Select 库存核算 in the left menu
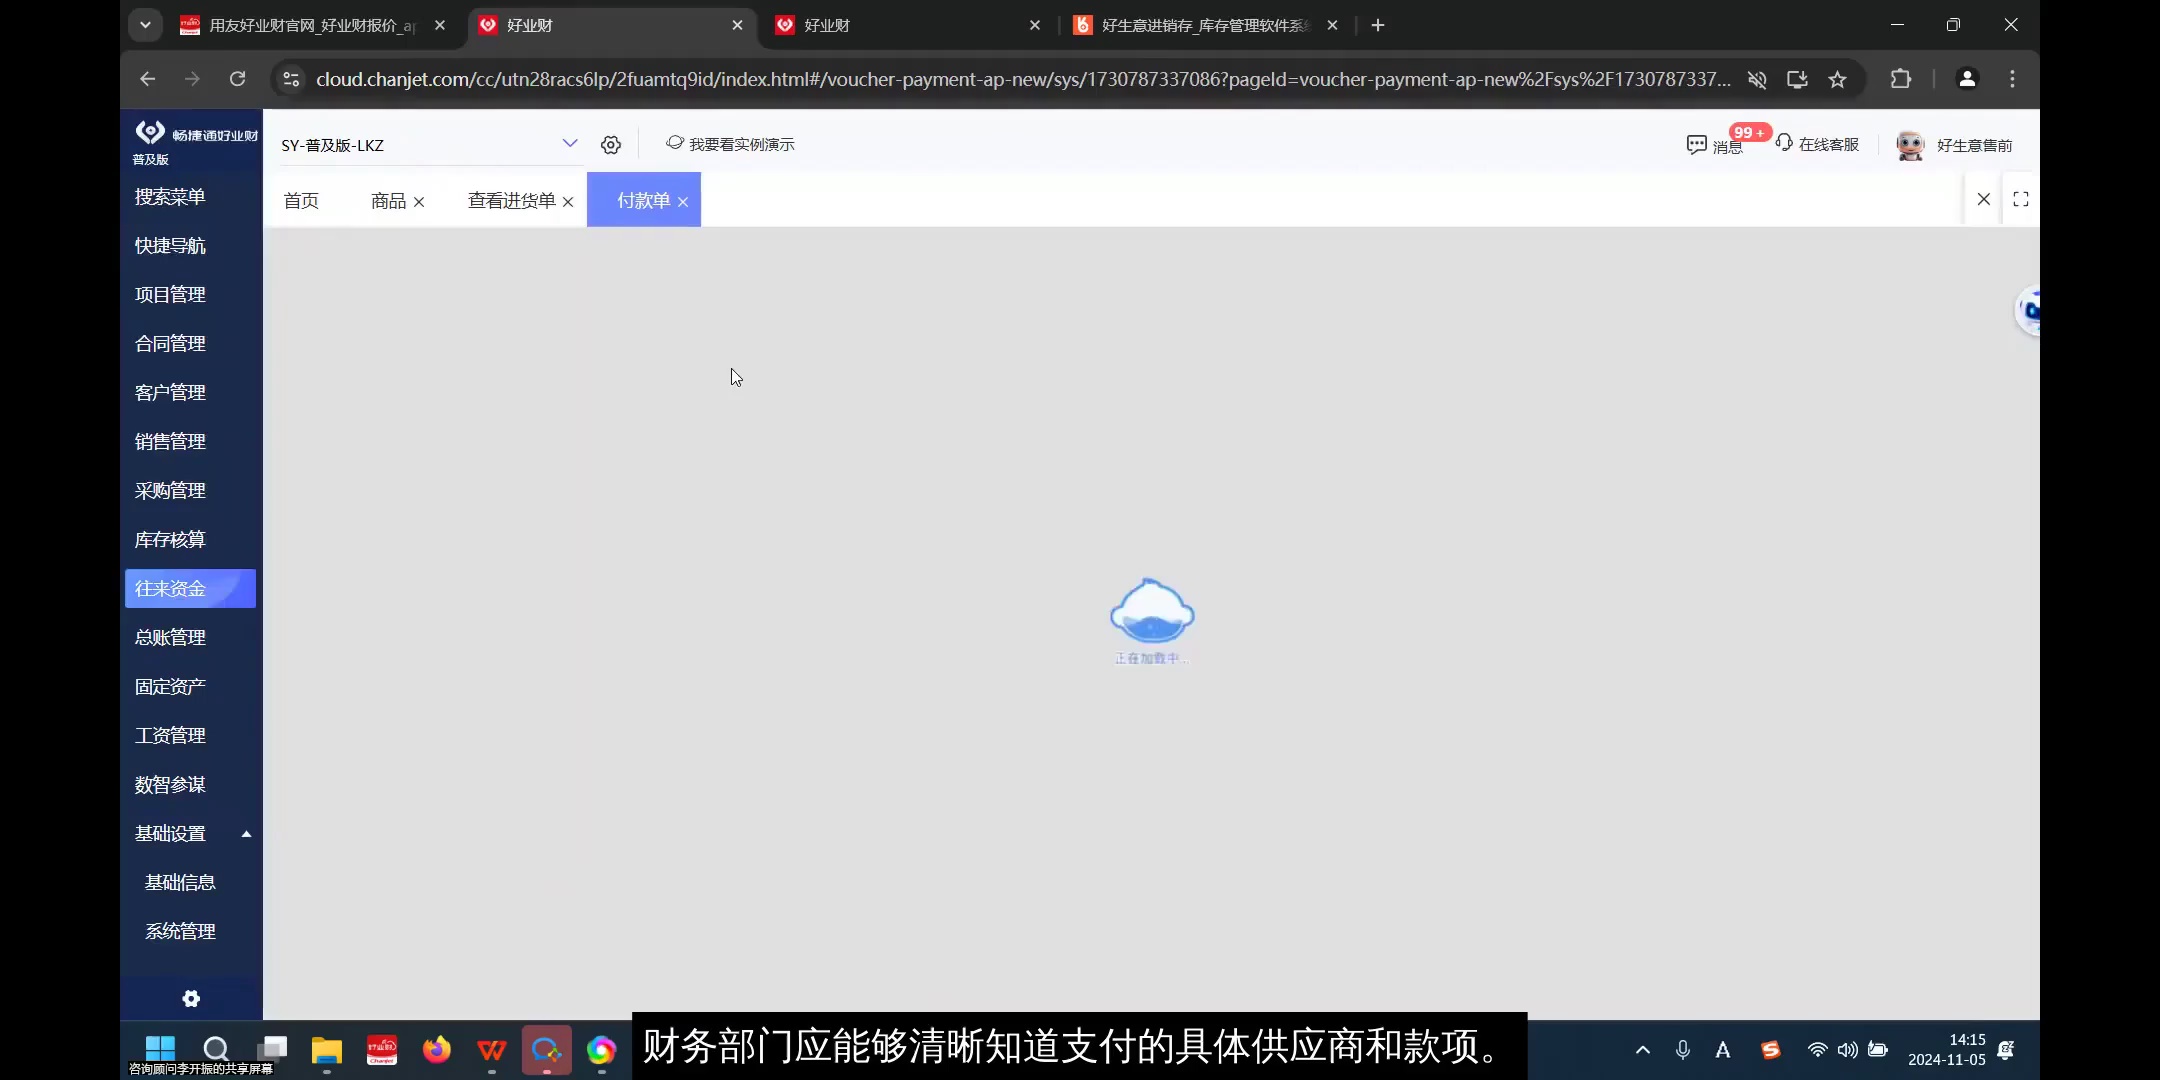 point(170,539)
